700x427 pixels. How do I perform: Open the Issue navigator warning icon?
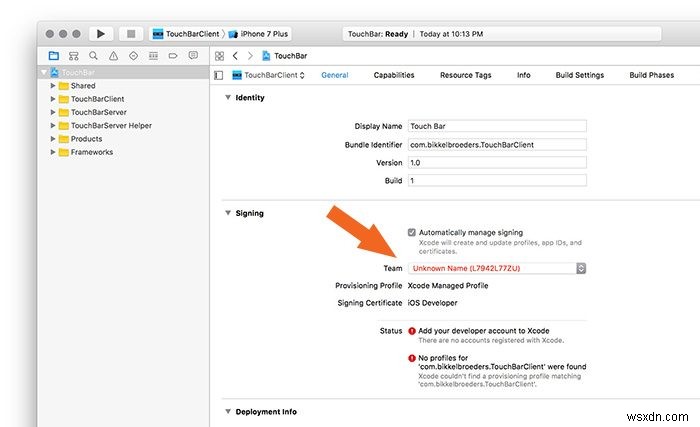(112, 56)
